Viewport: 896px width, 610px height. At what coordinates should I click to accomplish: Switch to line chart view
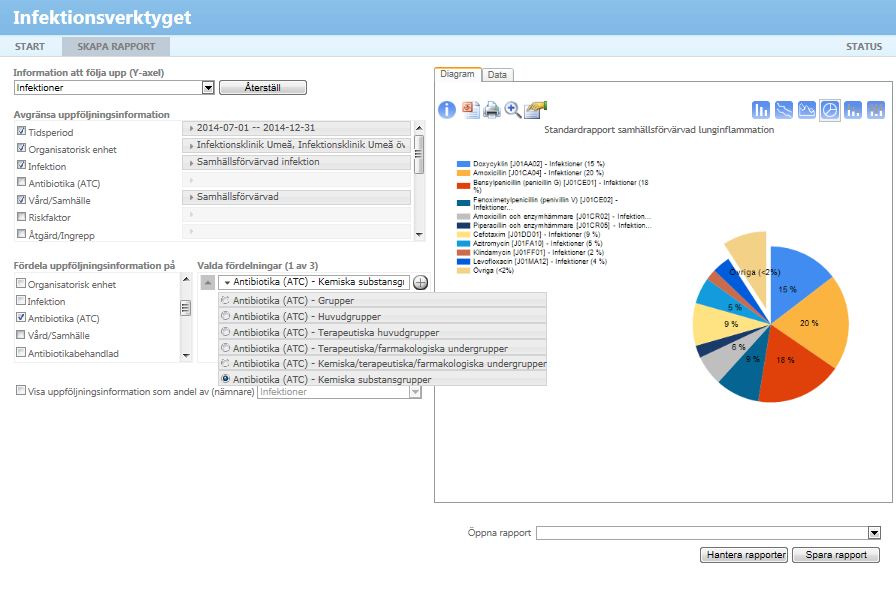click(783, 110)
